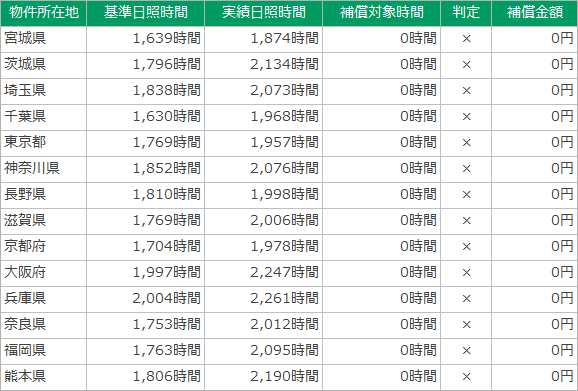Click the 1,806時間 cell
The height and width of the screenshot is (391, 578).
pyautogui.click(x=146, y=377)
